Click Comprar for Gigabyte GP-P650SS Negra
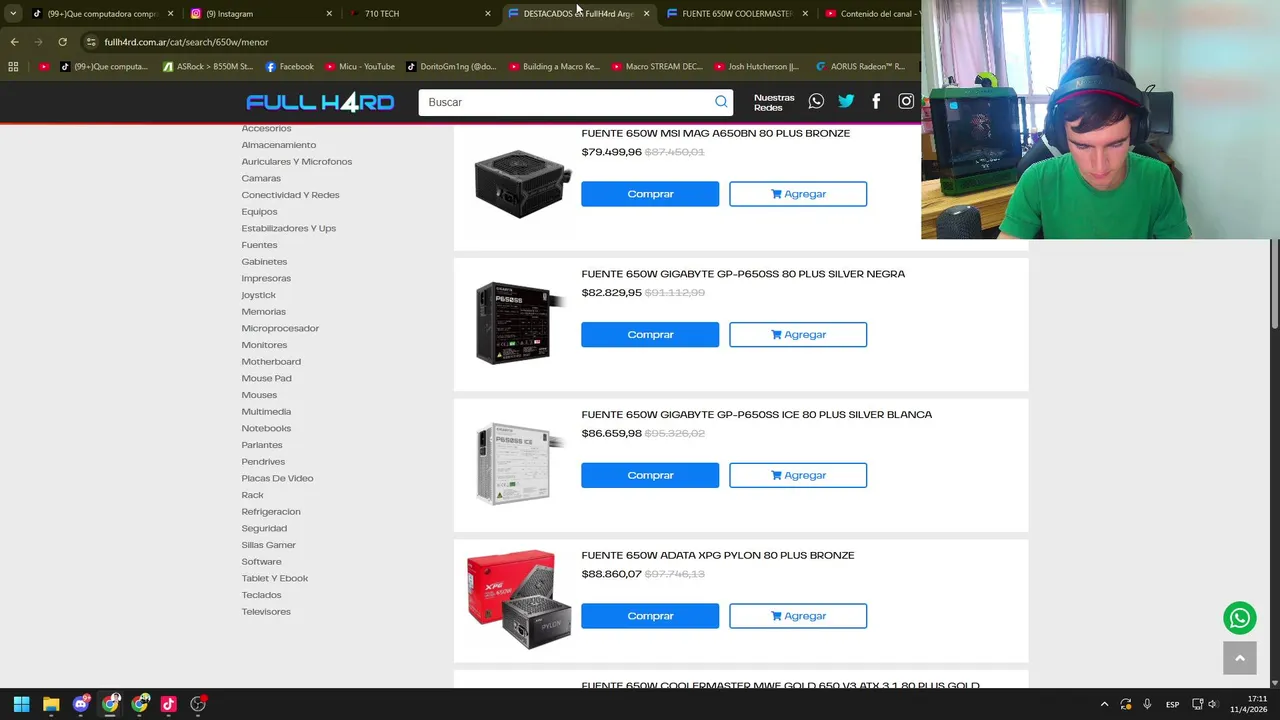The image size is (1280, 720). pyautogui.click(x=650, y=335)
